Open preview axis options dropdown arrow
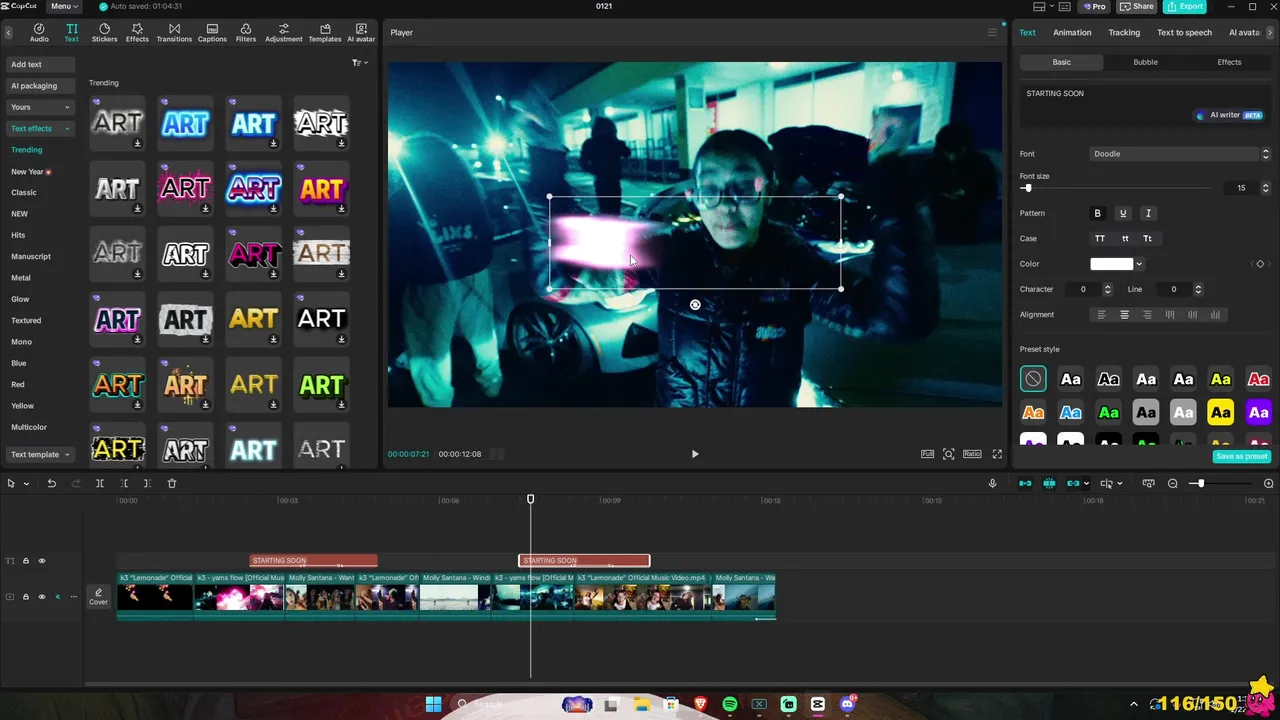Image resolution: width=1280 pixels, height=720 pixels. pyautogui.click(x=1119, y=483)
